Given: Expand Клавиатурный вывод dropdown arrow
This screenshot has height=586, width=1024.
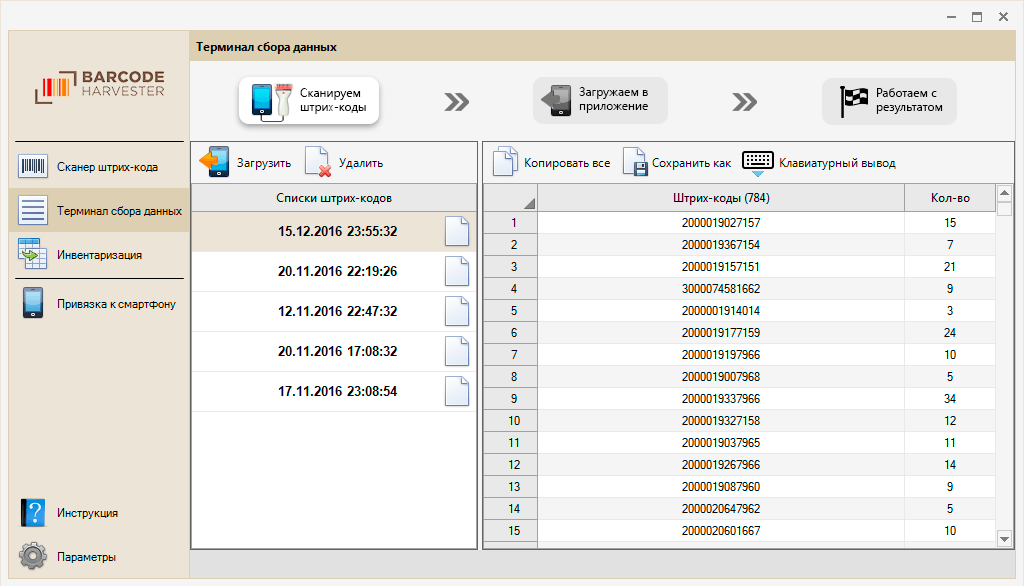Looking at the screenshot, I should tap(758, 174).
